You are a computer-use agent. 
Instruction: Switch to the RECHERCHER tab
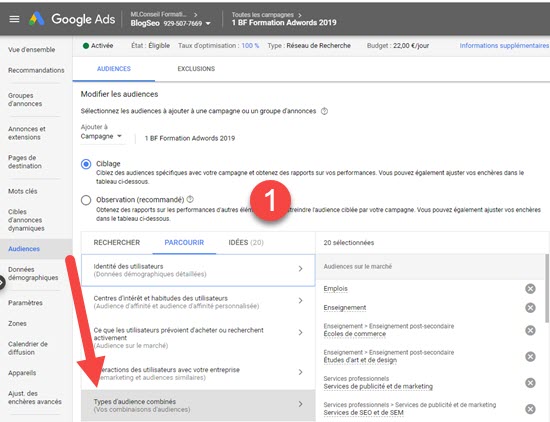click(x=117, y=242)
